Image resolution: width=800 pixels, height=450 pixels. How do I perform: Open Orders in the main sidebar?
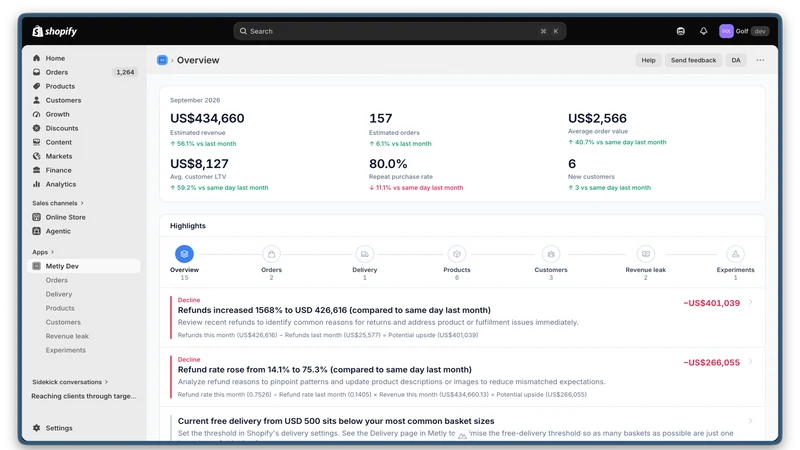click(57, 72)
